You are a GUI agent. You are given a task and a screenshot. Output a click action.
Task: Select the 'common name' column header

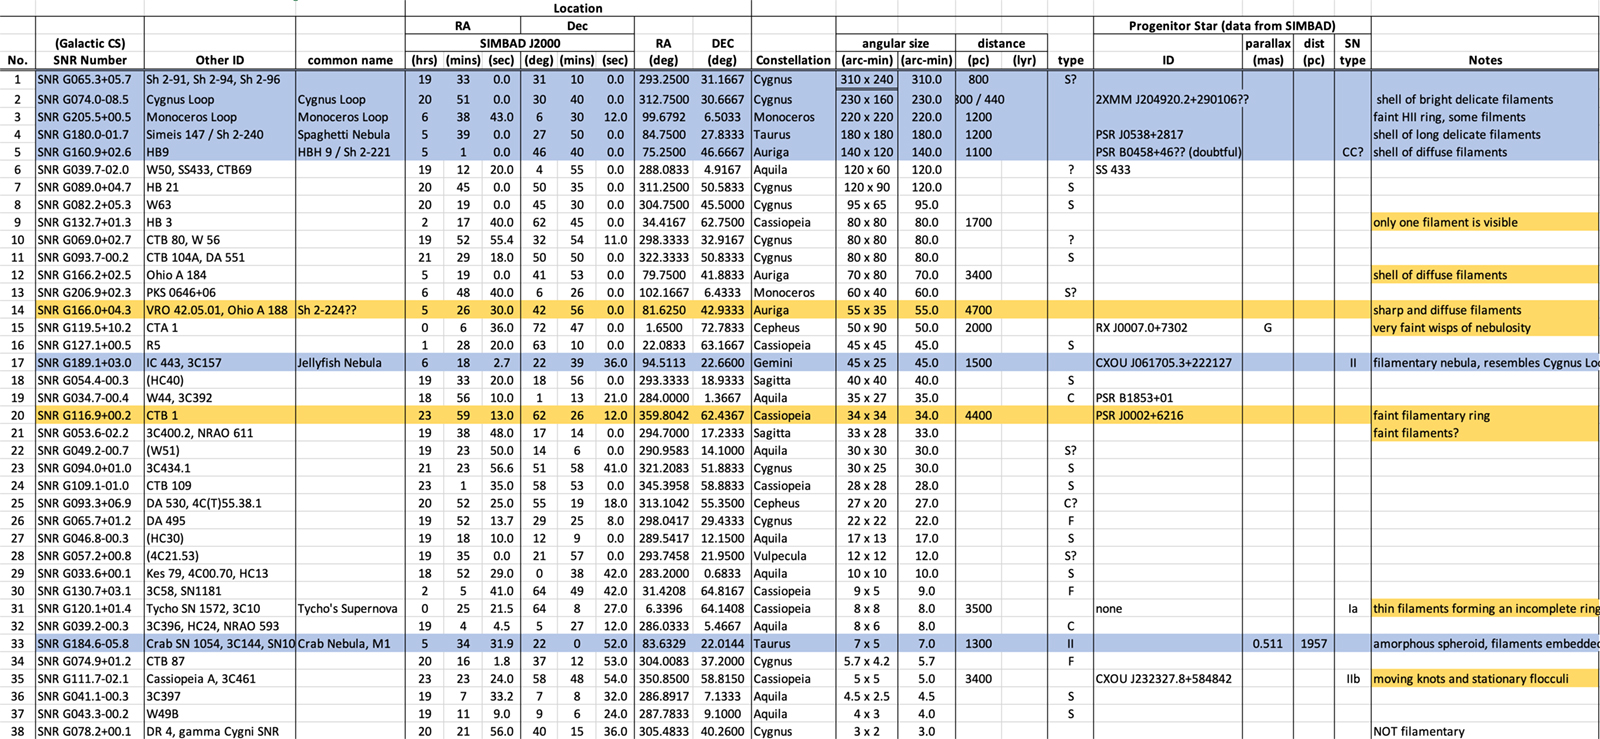click(x=350, y=60)
